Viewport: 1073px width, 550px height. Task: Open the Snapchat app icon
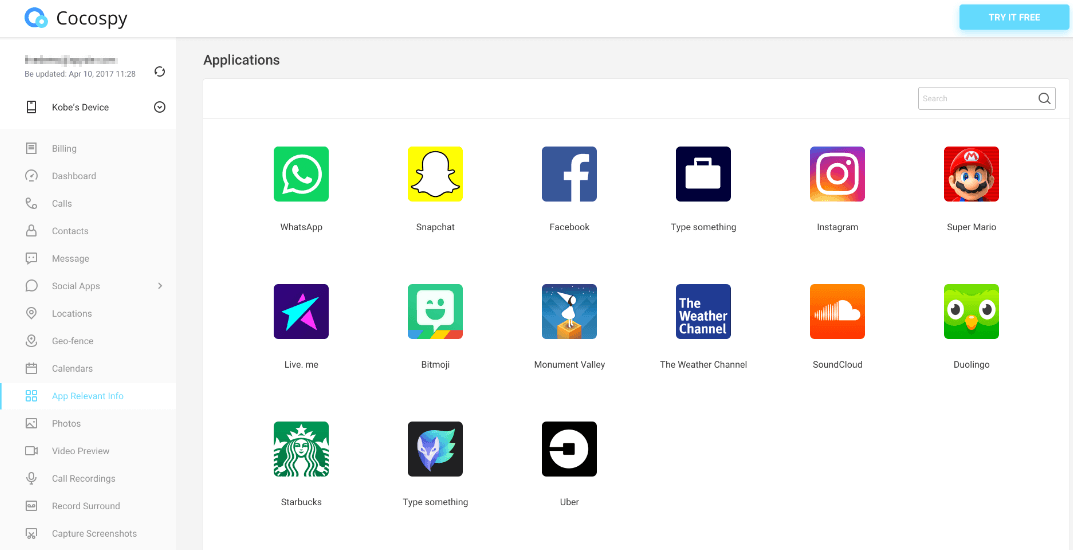pos(435,174)
